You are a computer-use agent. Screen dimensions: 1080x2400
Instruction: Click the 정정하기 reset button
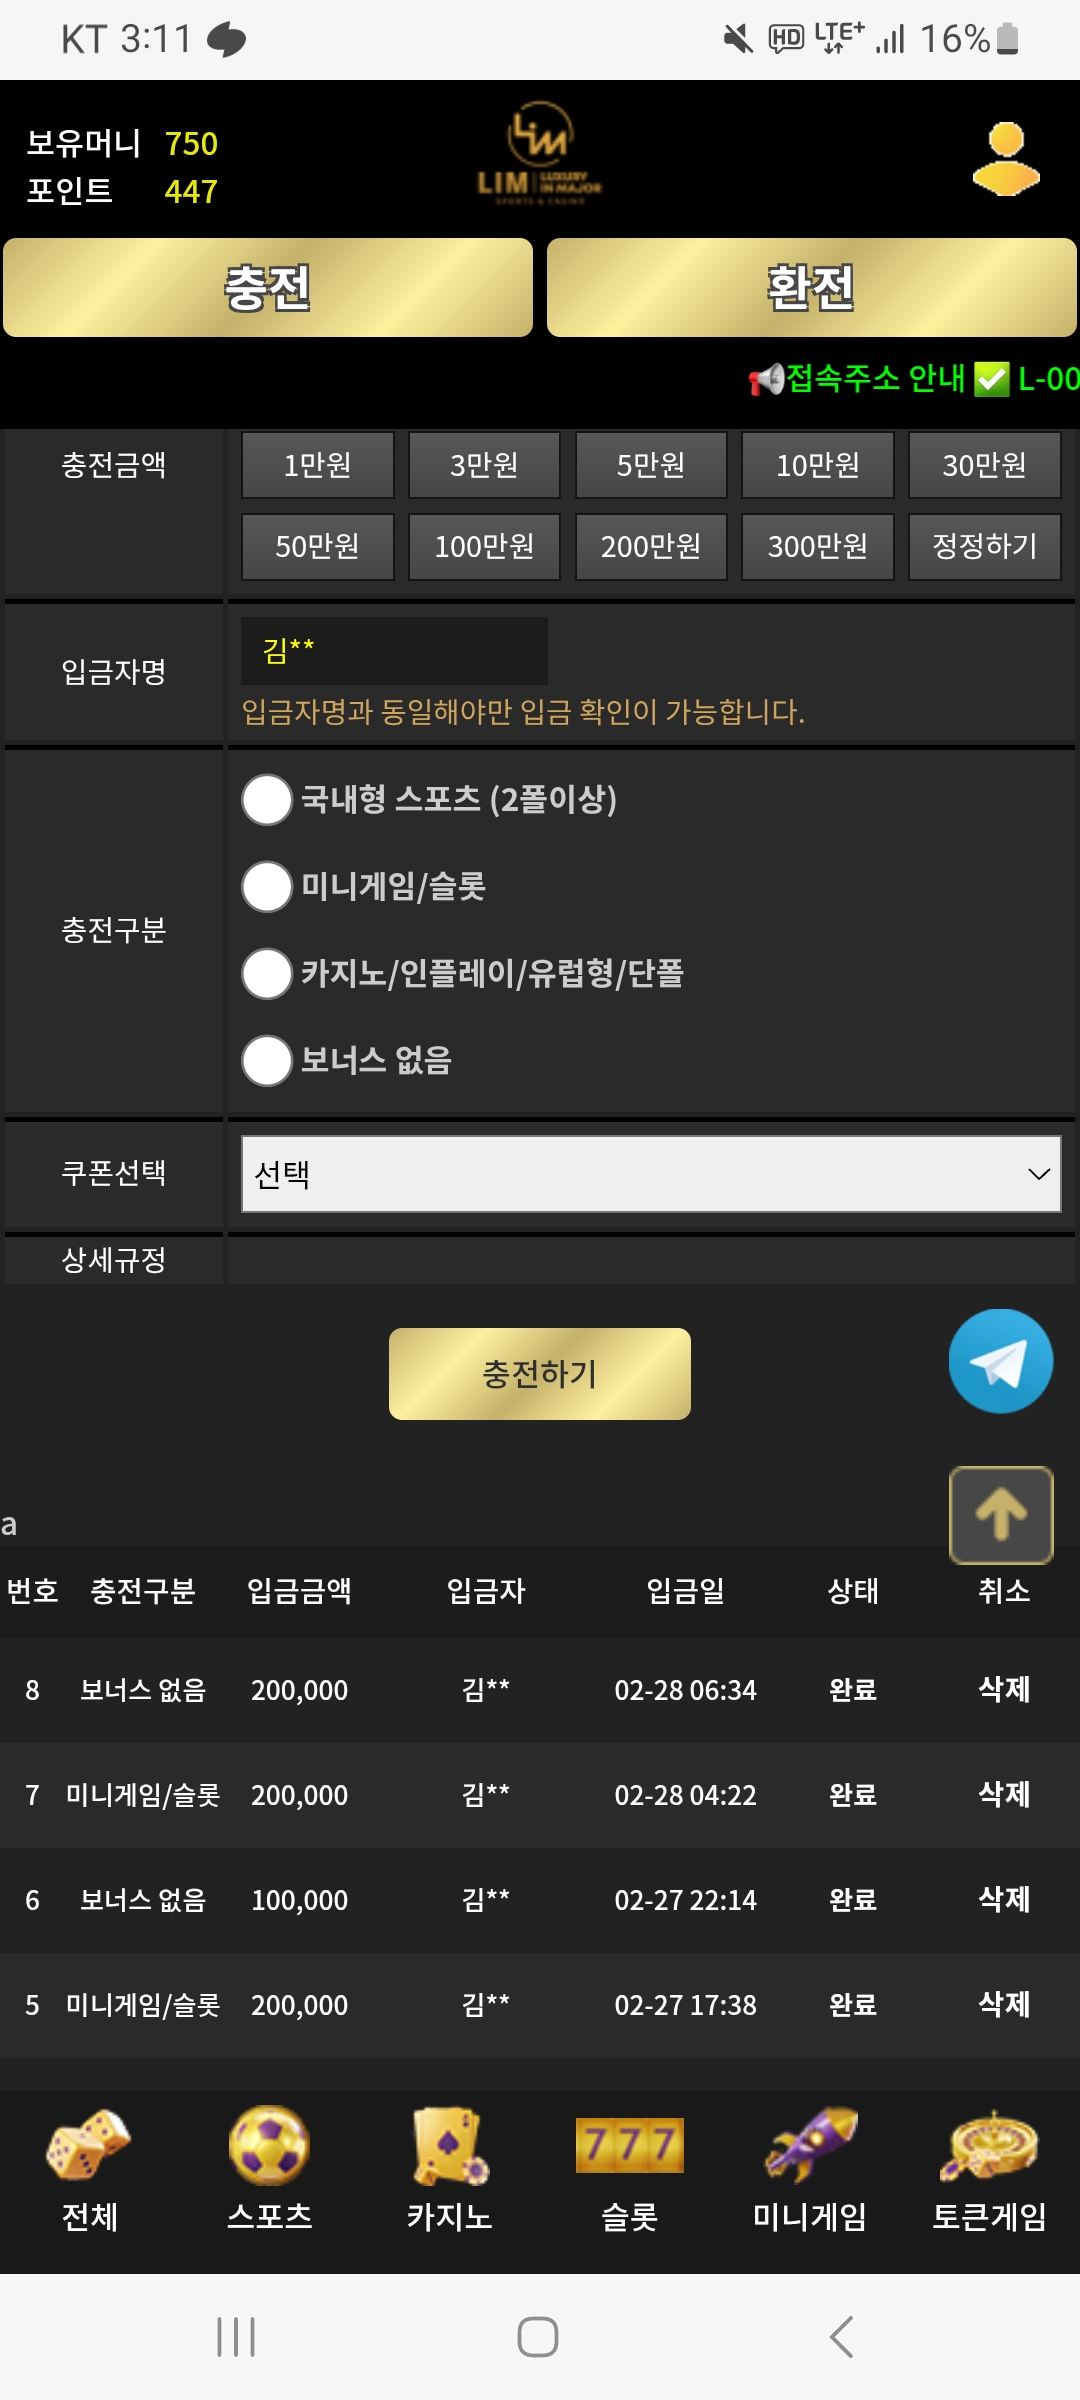click(x=984, y=546)
